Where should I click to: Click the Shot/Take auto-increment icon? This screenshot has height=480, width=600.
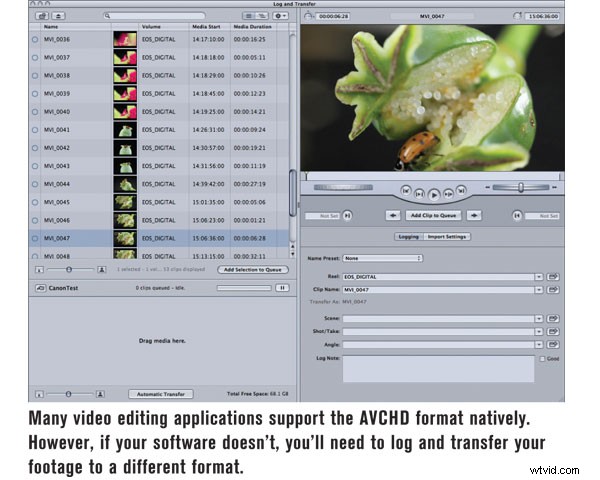[553, 331]
